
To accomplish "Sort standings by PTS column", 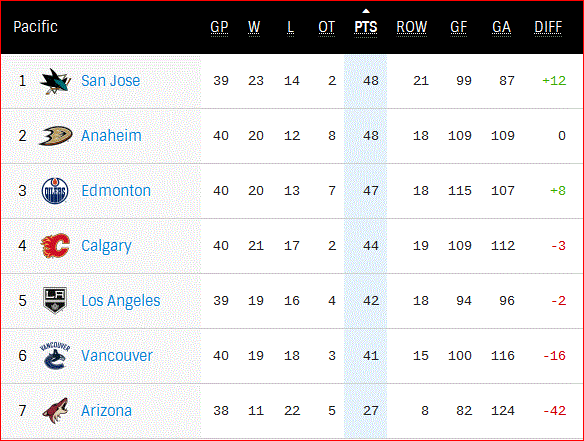I will pos(366,27).
